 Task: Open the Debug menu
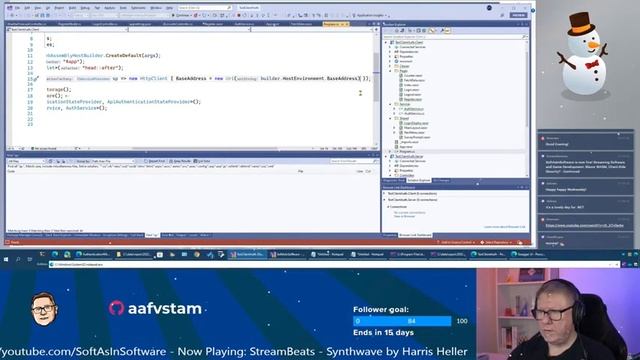click(85, 8)
